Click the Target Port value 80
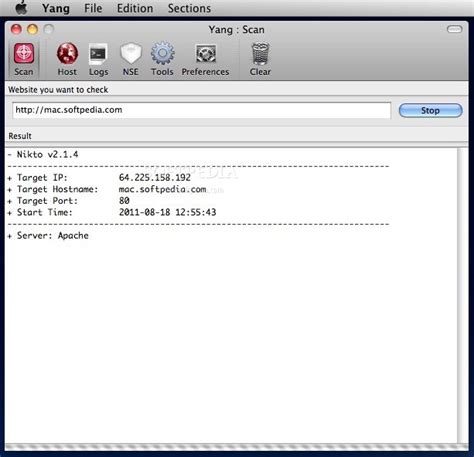Image resolution: width=474 pixels, height=457 pixels. coord(124,201)
